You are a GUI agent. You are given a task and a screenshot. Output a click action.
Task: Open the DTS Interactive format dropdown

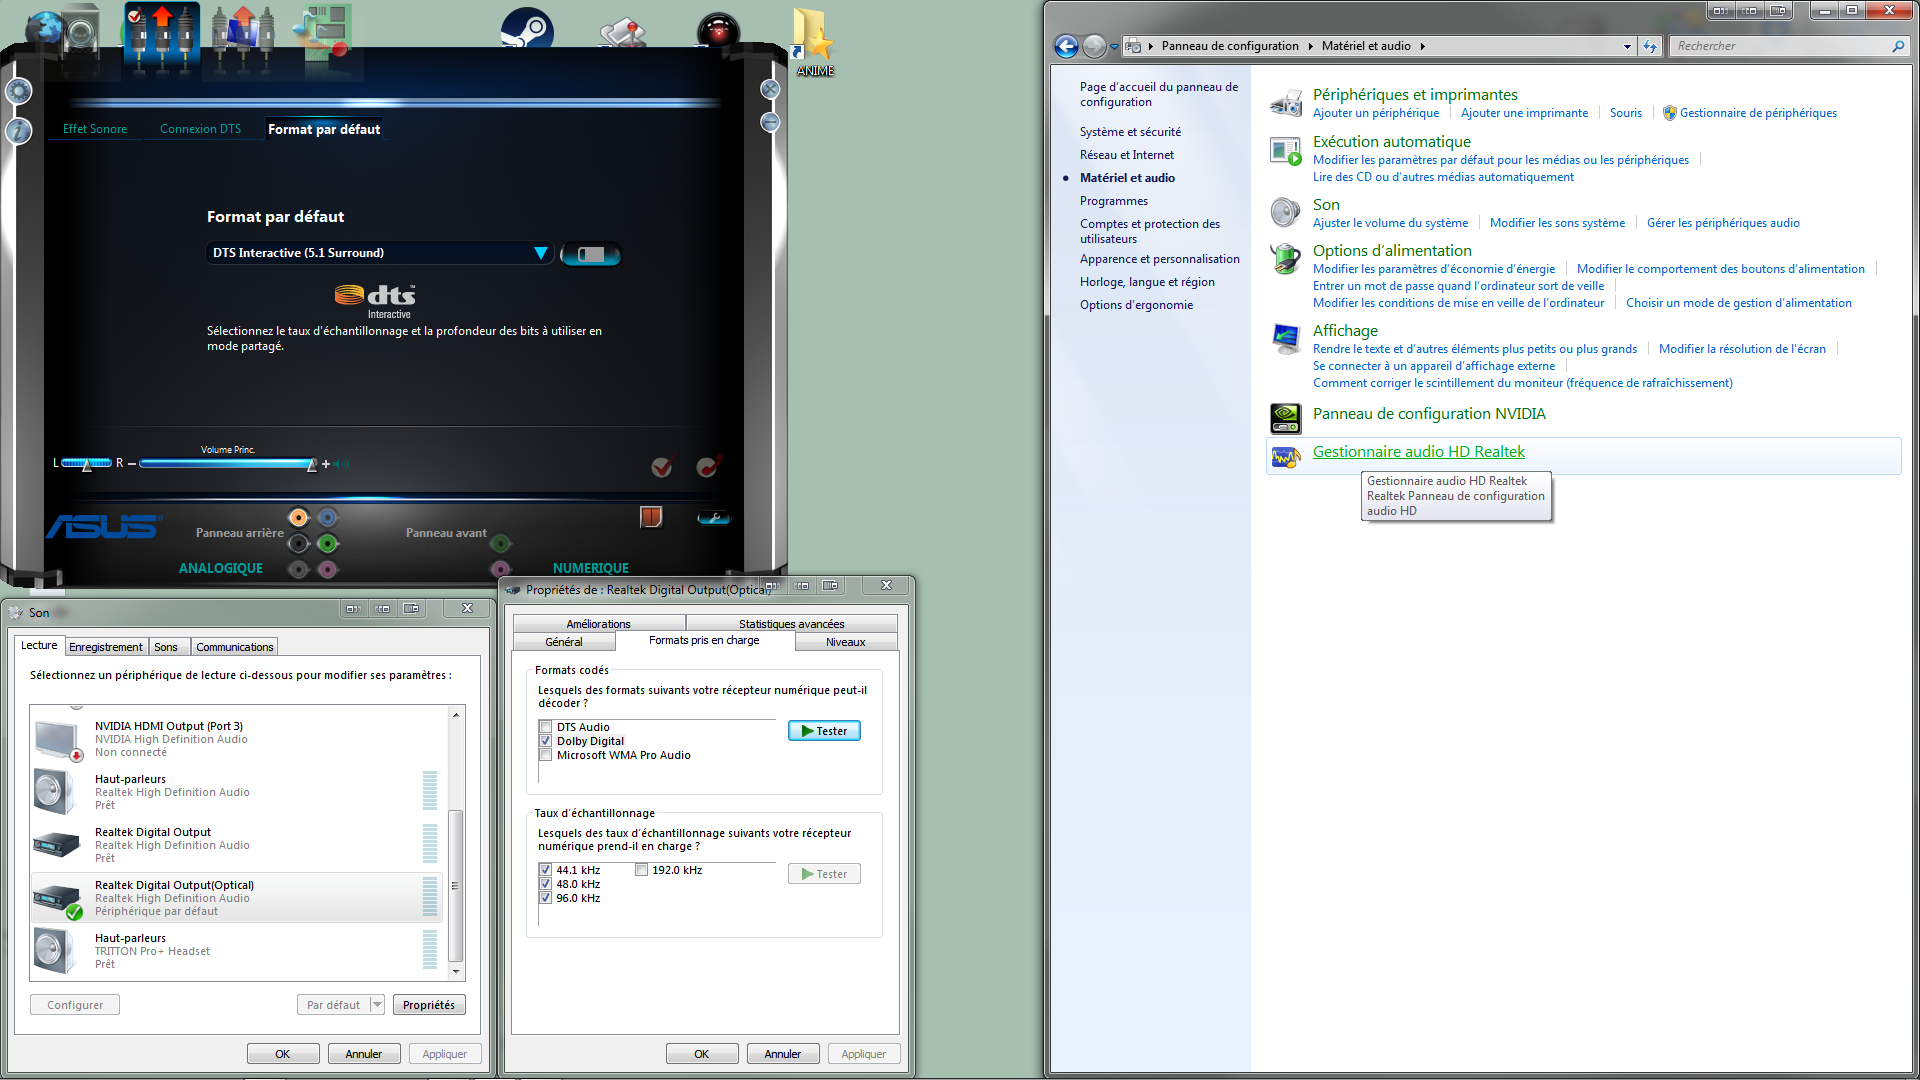pos(540,253)
